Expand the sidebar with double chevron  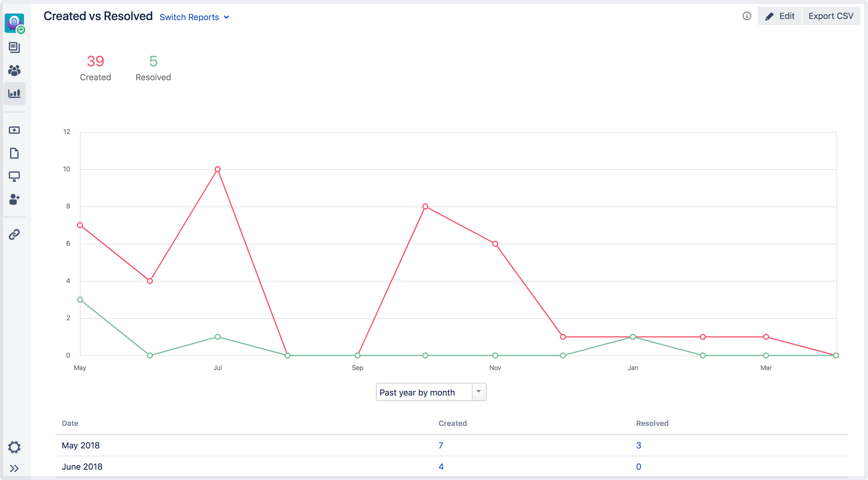pyautogui.click(x=14, y=468)
